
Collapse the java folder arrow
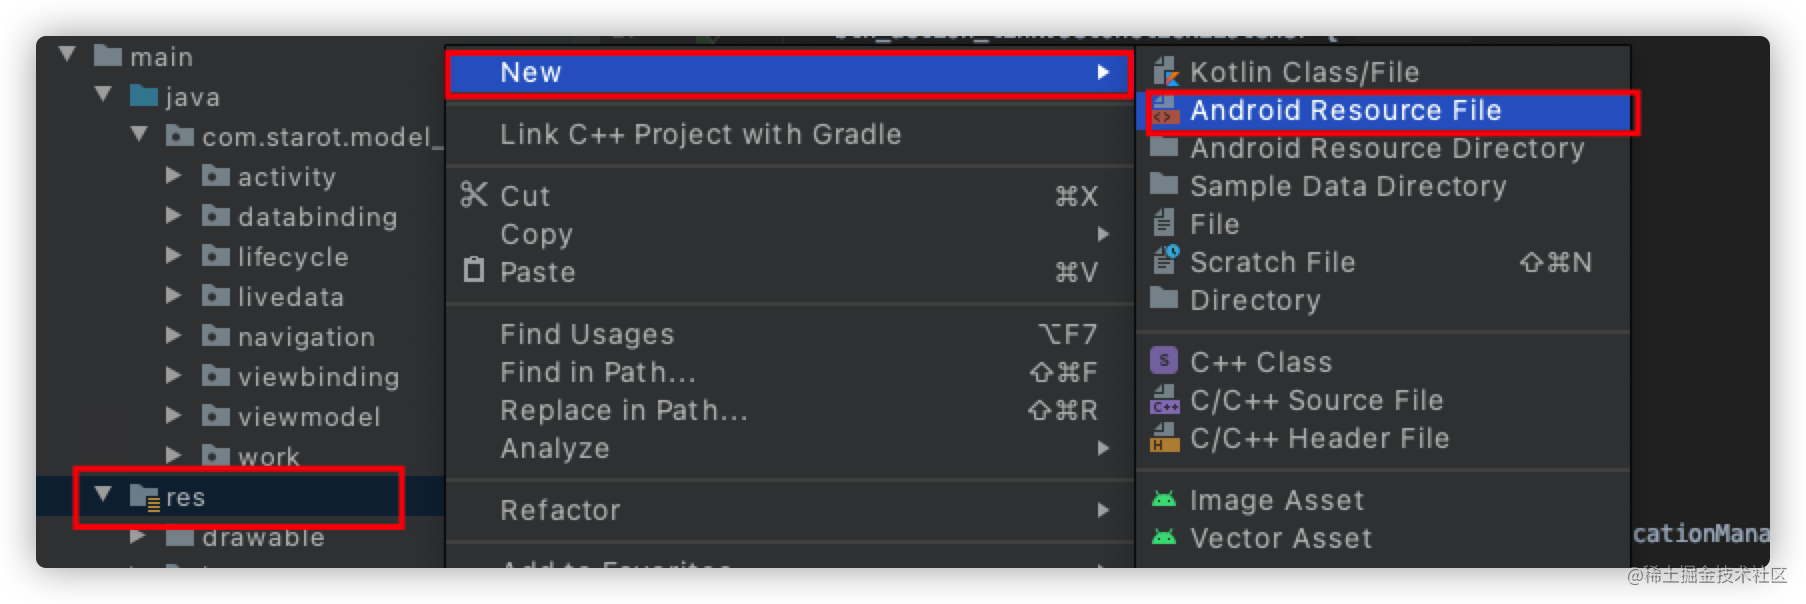pos(103,95)
